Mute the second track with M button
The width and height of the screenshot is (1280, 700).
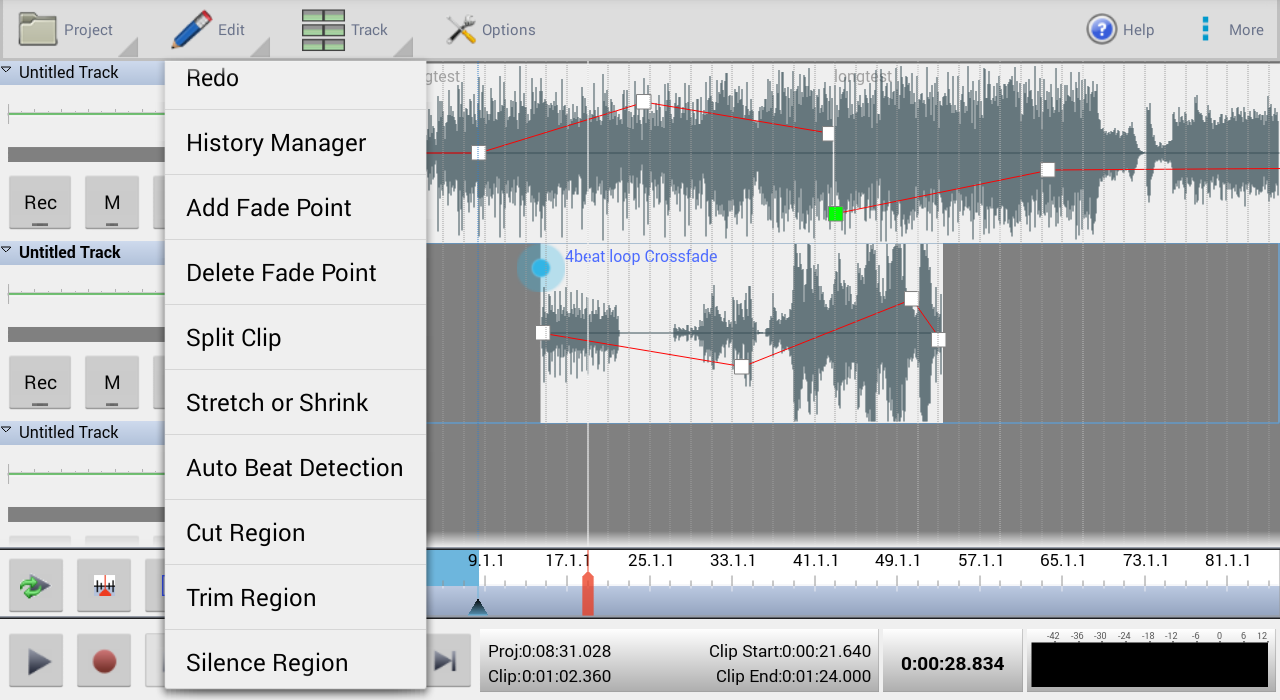(x=112, y=383)
